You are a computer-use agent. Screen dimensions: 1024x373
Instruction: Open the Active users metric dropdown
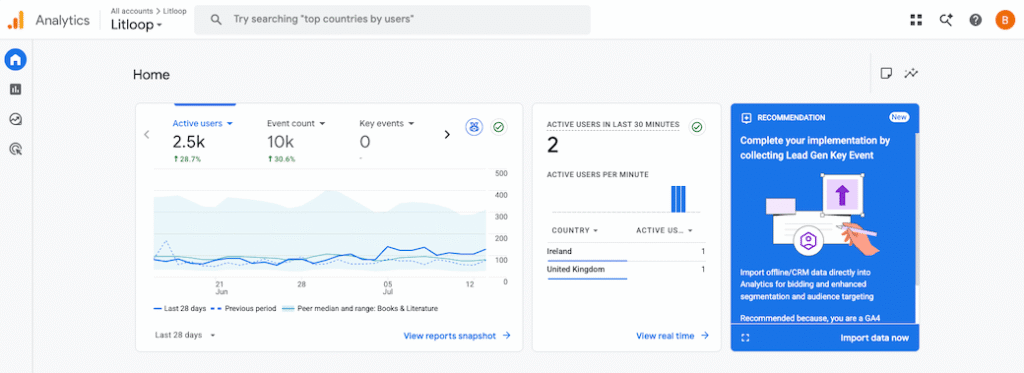[203, 123]
